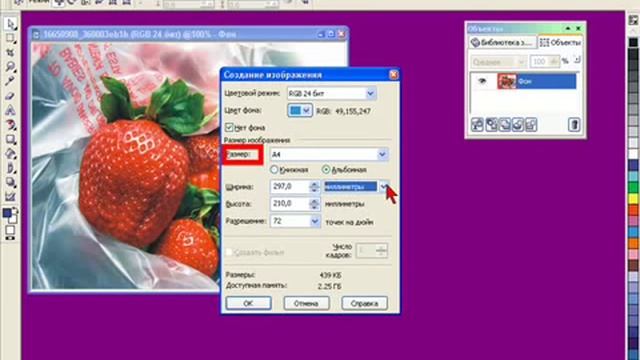Open the 'Цвет фона' color dropdown
The image size is (640, 360).
[307, 111]
